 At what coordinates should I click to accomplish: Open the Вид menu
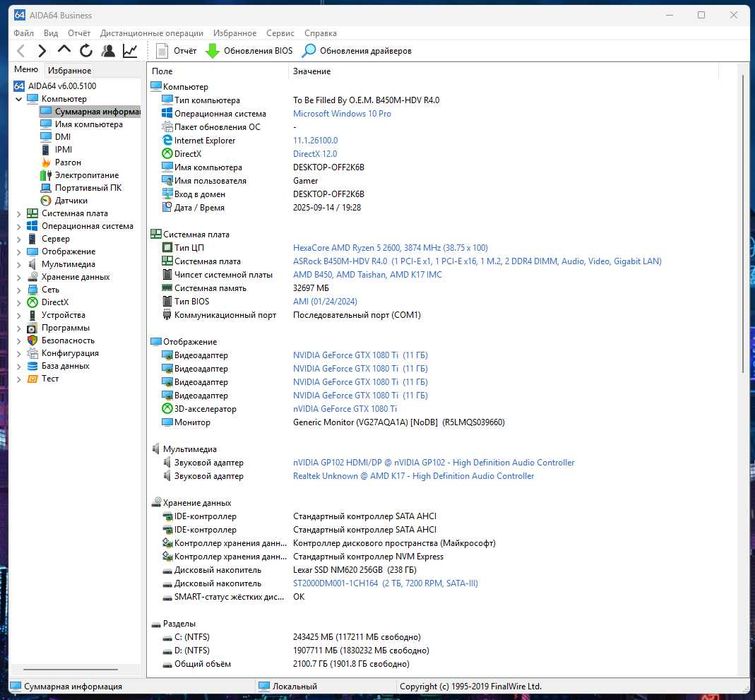click(51, 33)
